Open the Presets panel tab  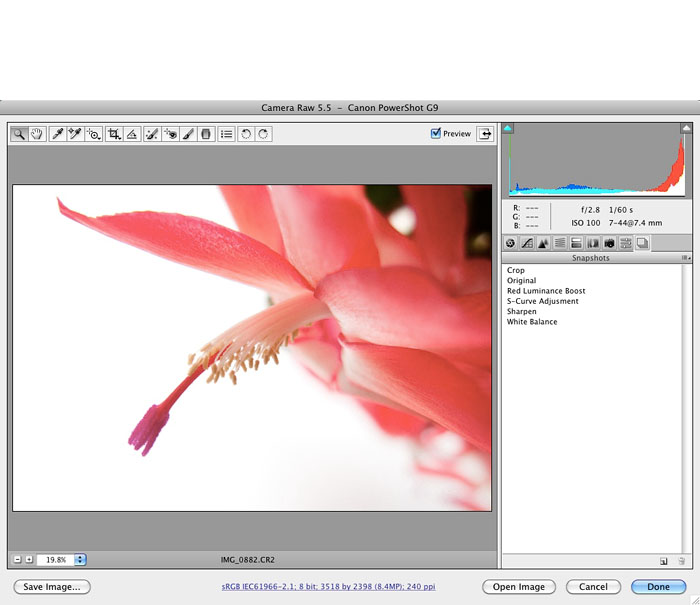click(626, 243)
